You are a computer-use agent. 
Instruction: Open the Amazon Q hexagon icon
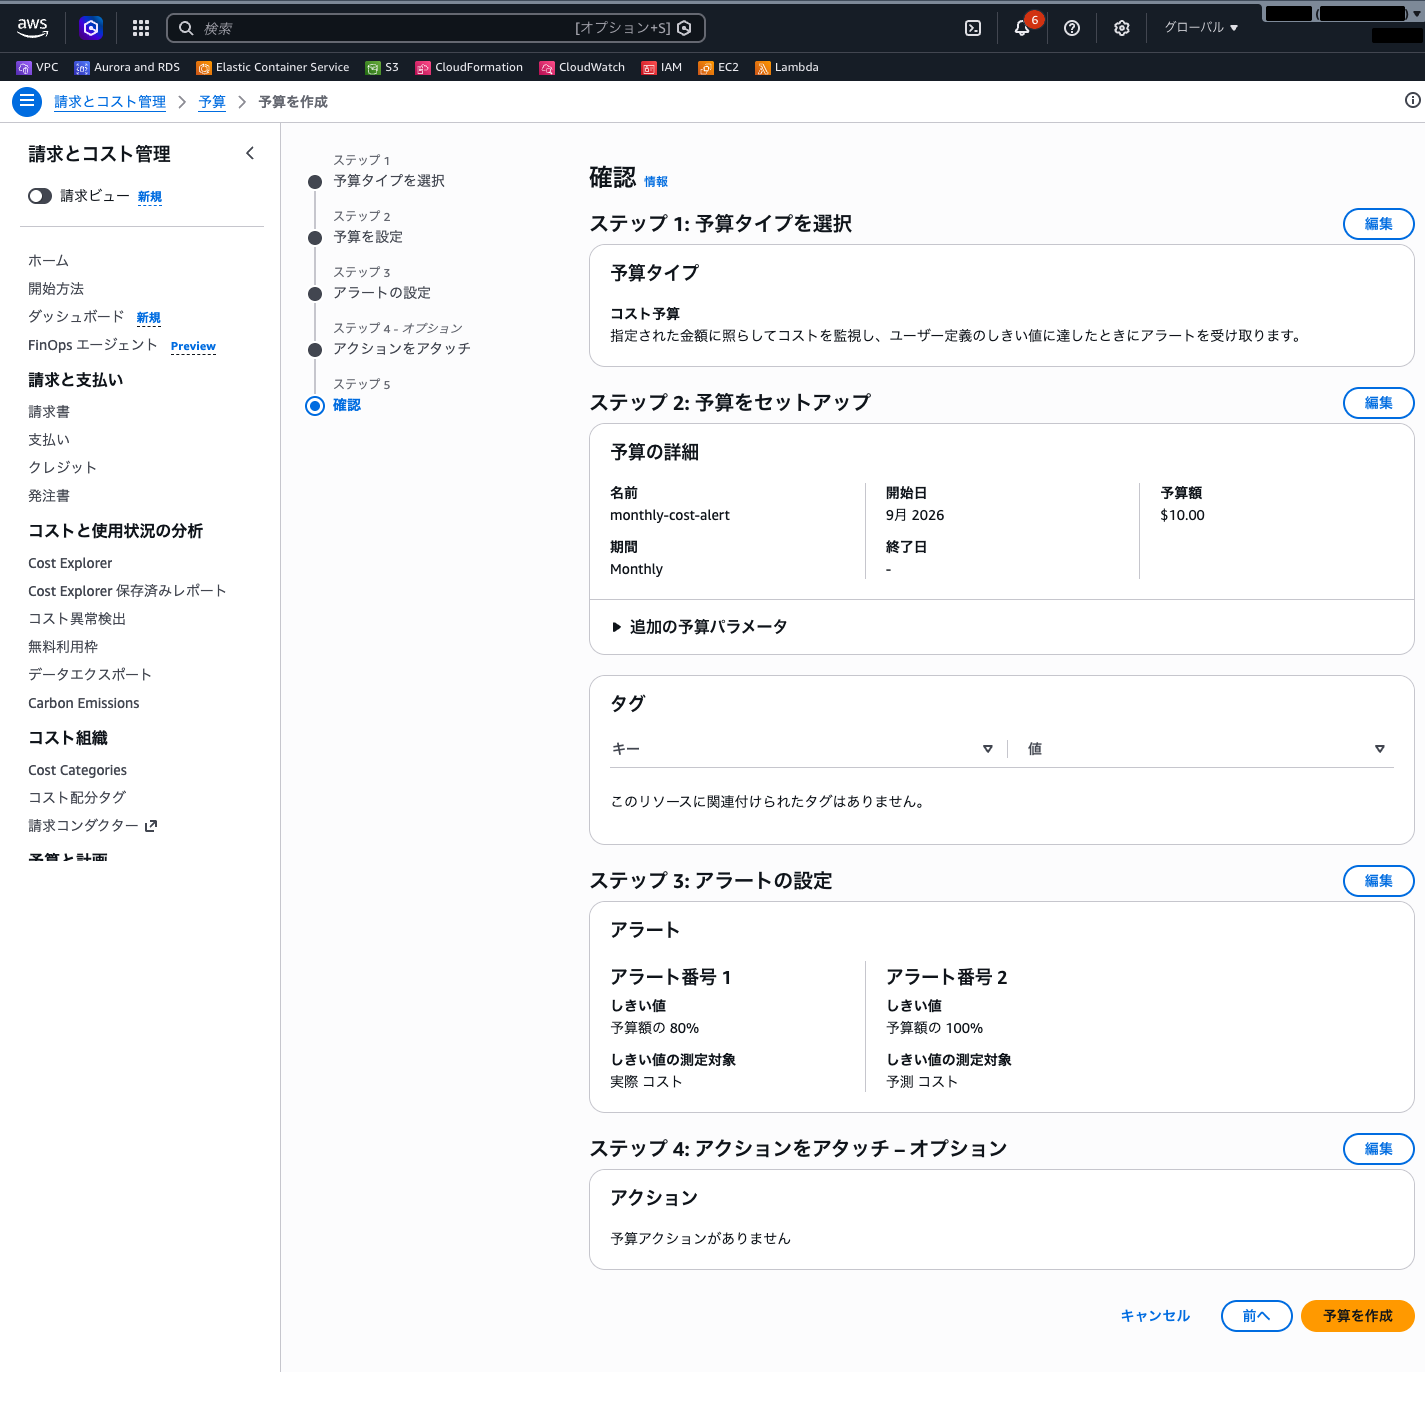tap(91, 28)
